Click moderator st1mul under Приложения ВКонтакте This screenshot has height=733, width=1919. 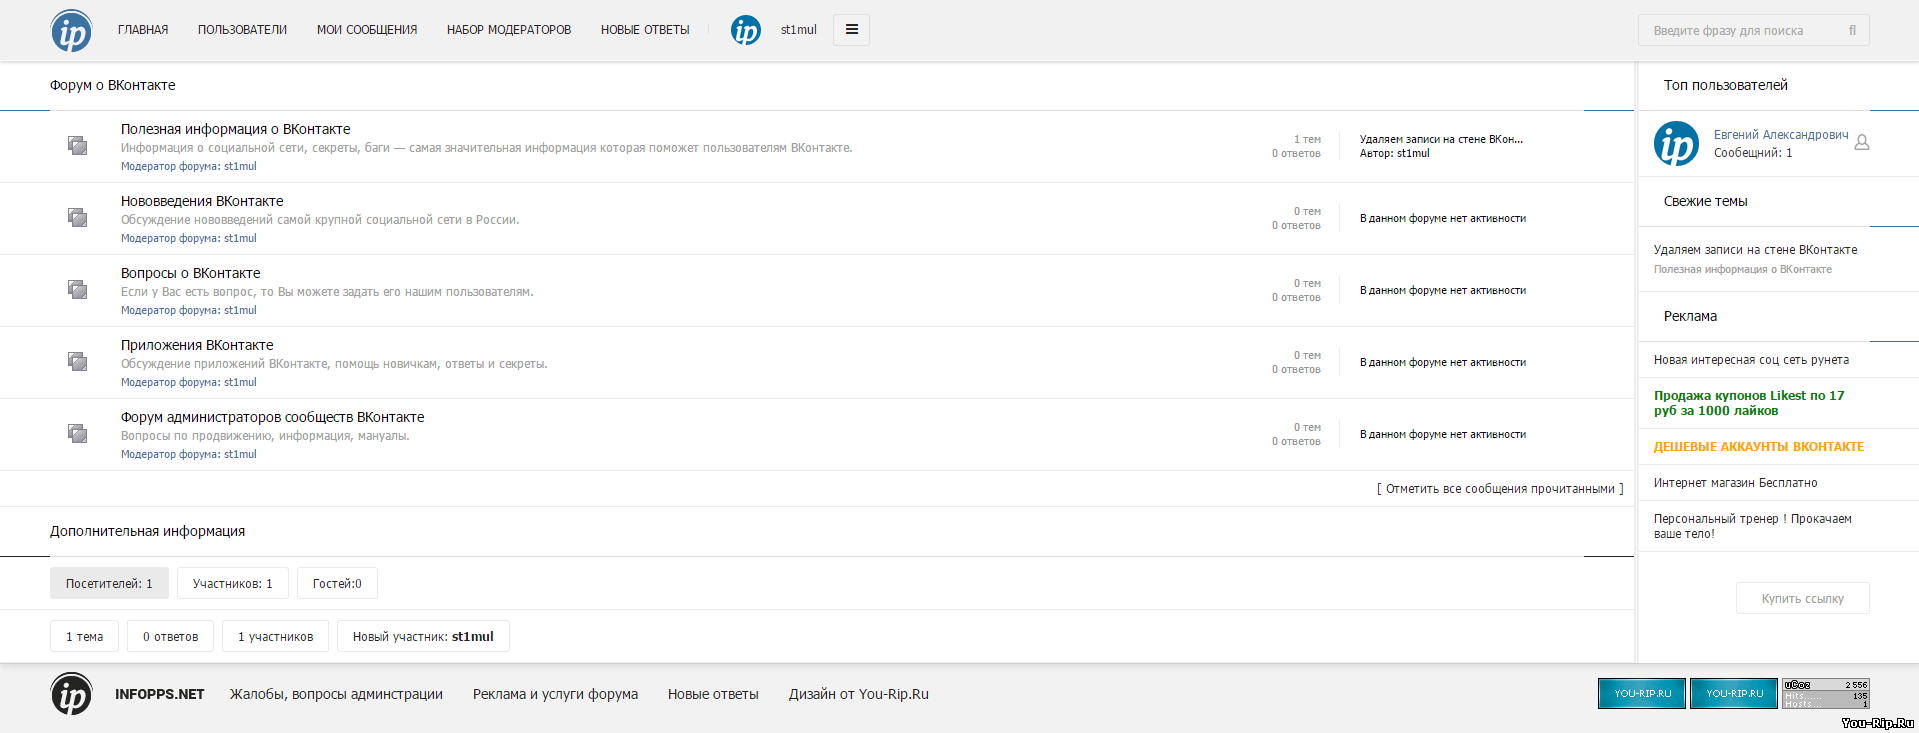point(240,382)
